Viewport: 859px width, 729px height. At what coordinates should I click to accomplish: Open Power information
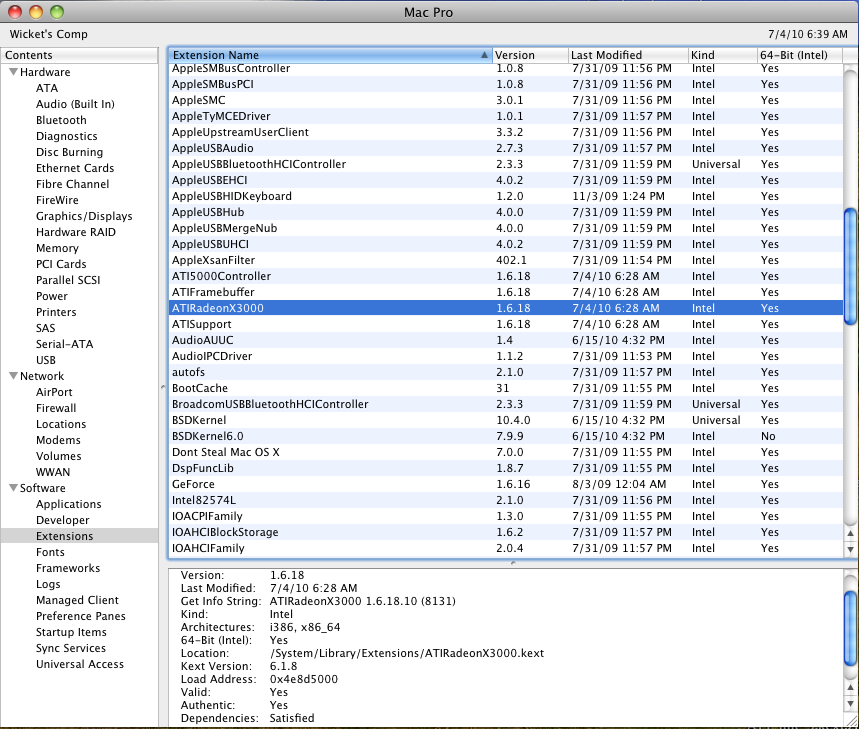[x=52, y=296]
